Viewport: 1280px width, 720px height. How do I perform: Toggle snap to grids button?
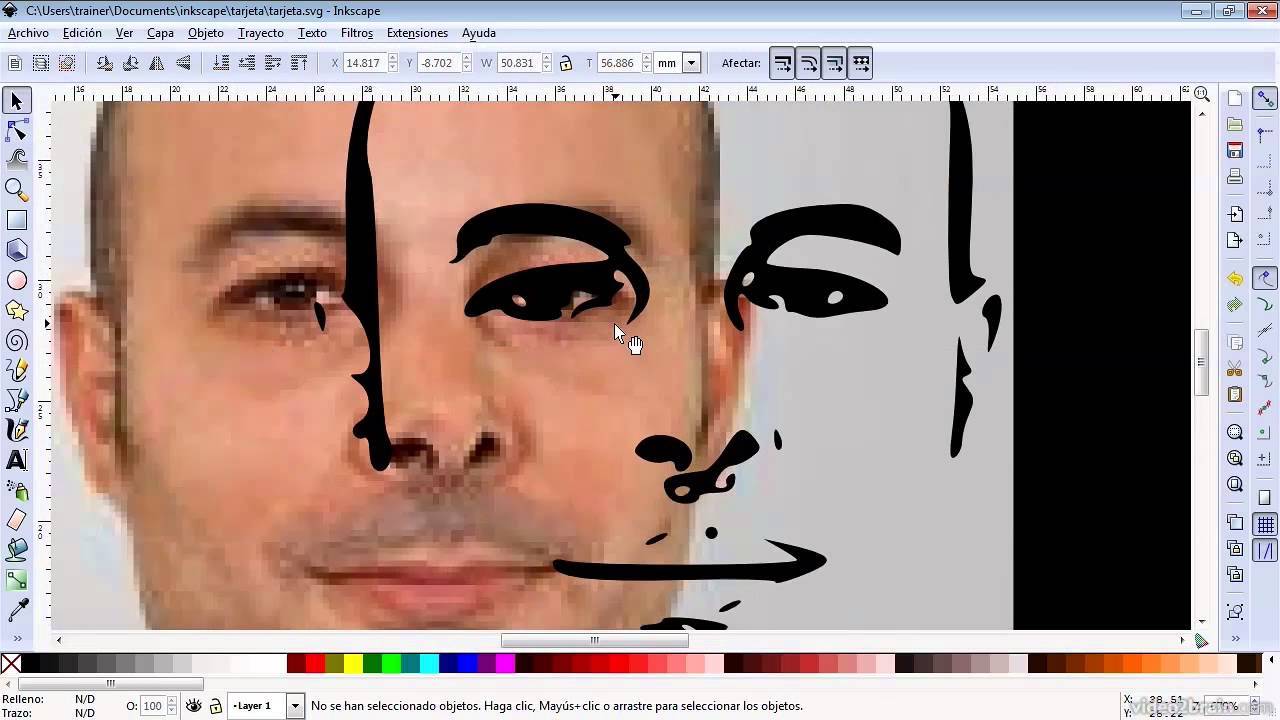[x=1266, y=525]
